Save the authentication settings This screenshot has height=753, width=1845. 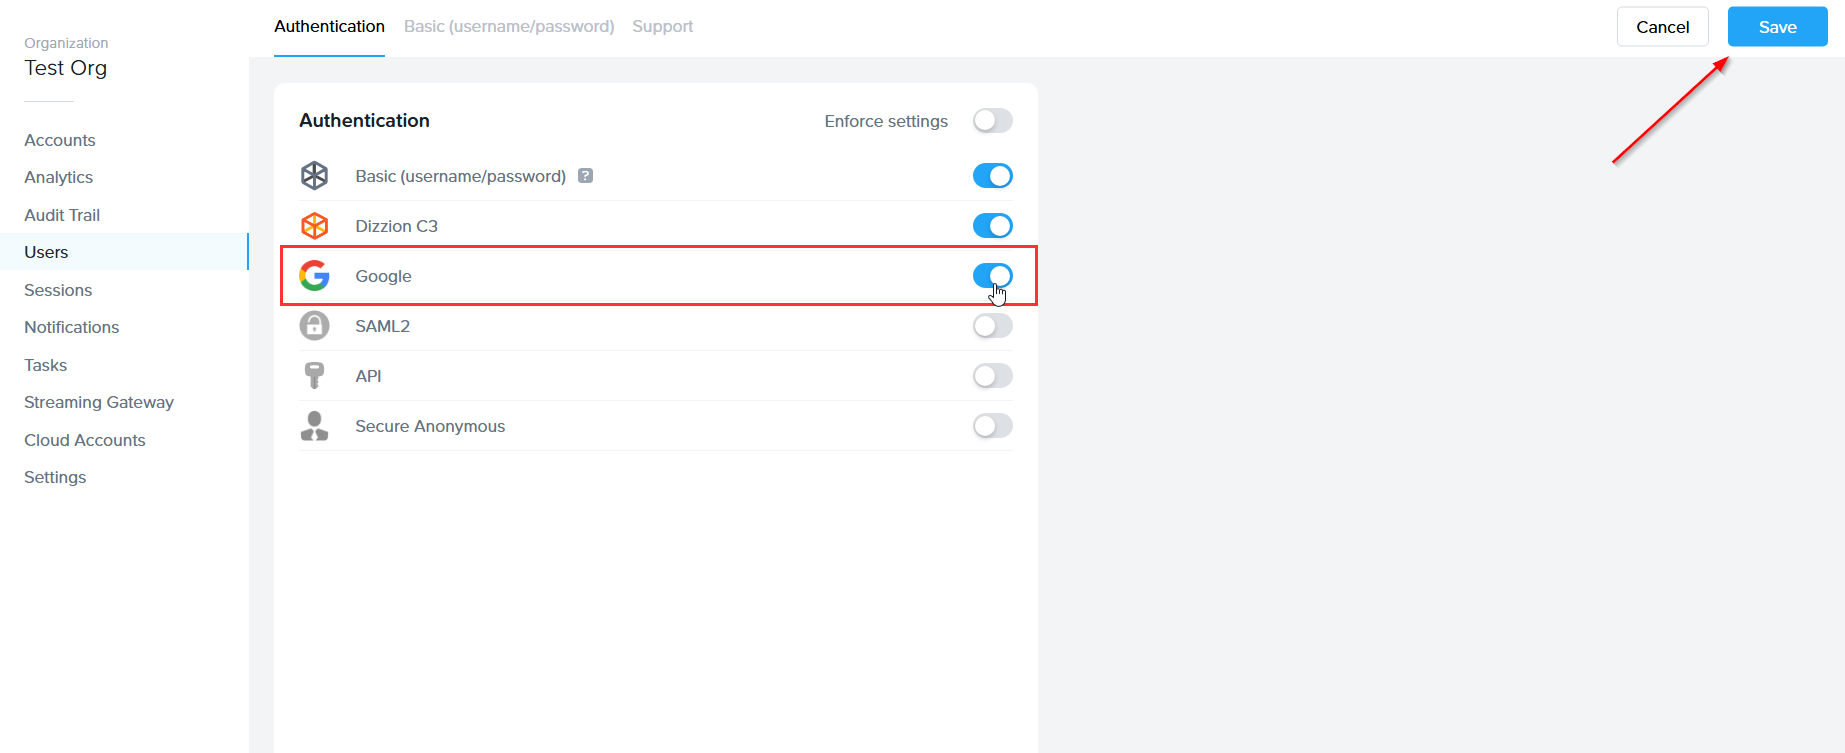(x=1776, y=26)
